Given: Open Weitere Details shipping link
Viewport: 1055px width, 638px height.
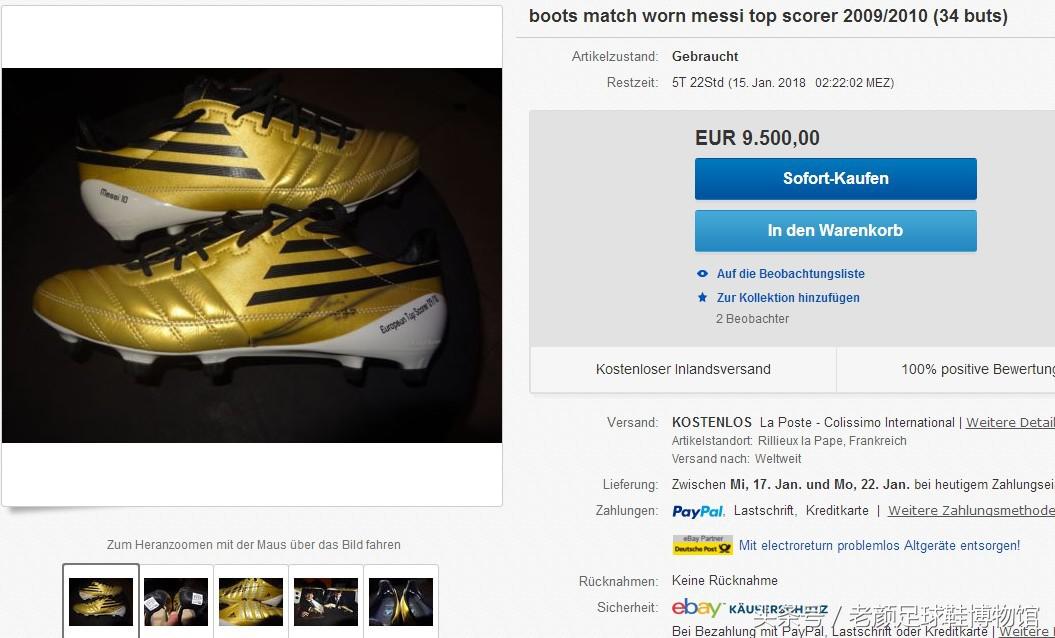Looking at the screenshot, I should 1009,423.
